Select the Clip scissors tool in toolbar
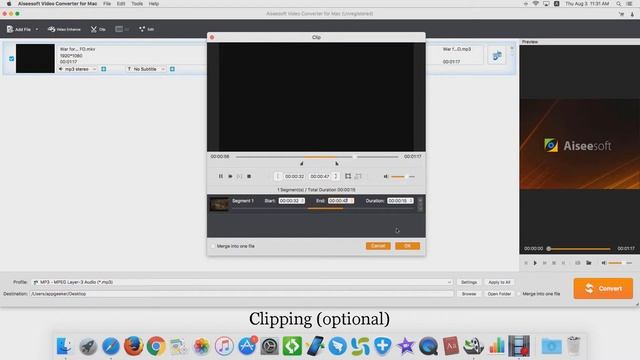 click(98, 29)
